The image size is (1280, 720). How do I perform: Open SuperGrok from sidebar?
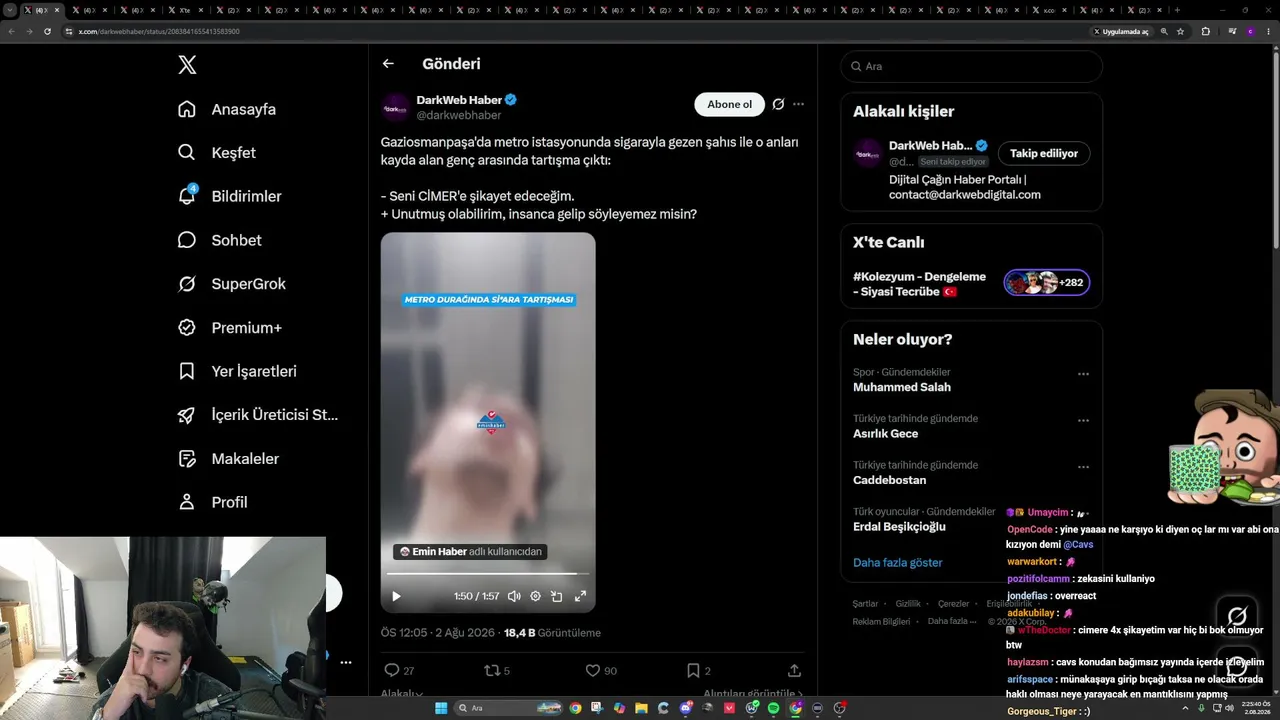pyautogui.click(x=232, y=284)
